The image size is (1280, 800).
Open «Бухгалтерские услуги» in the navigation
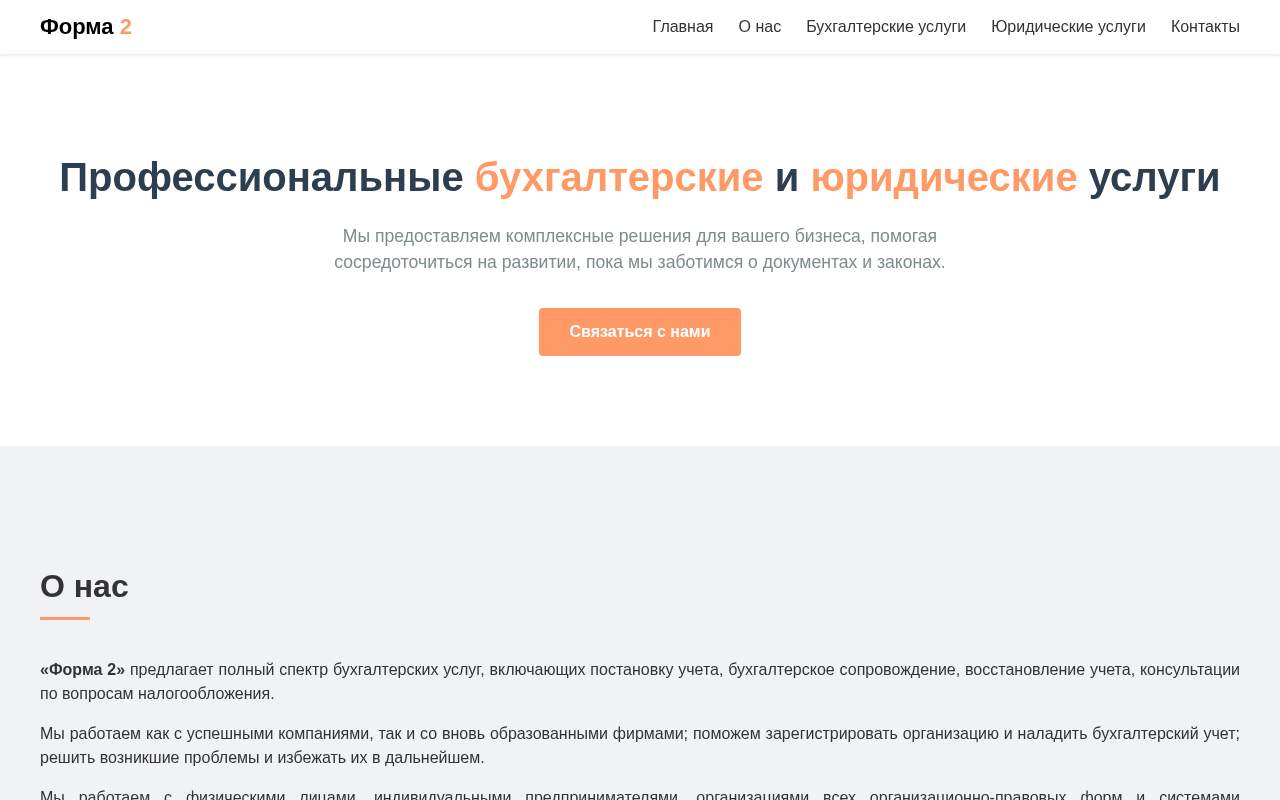[886, 27]
